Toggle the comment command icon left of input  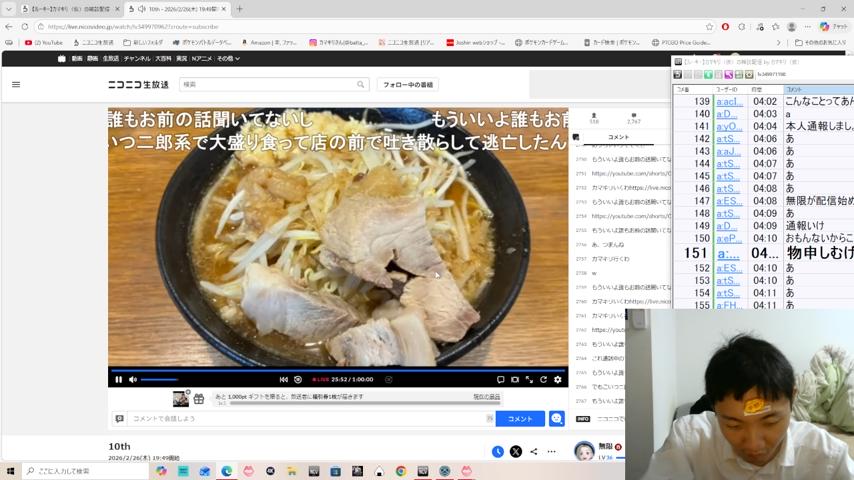(x=120, y=418)
